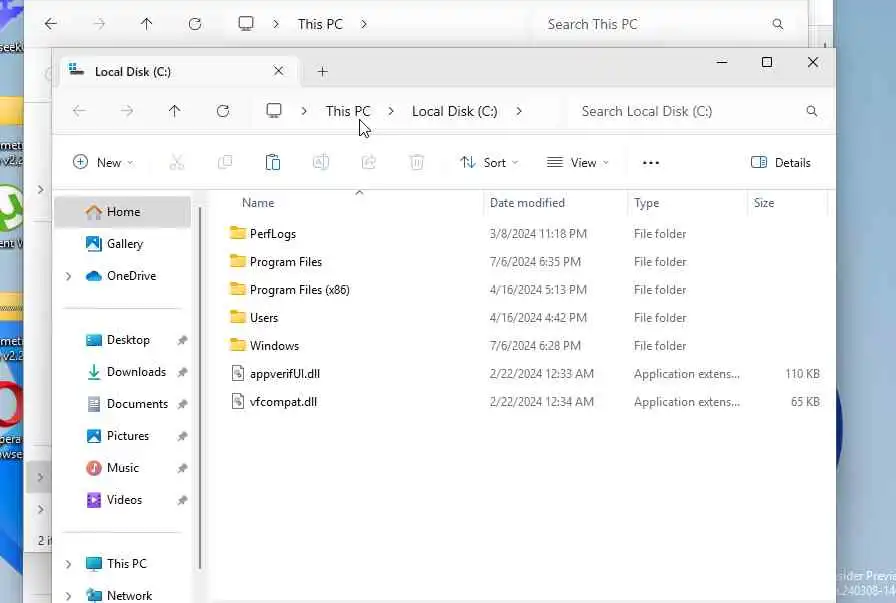Select Home in navigation pane
Screen dimensions: 896x603
123,212
